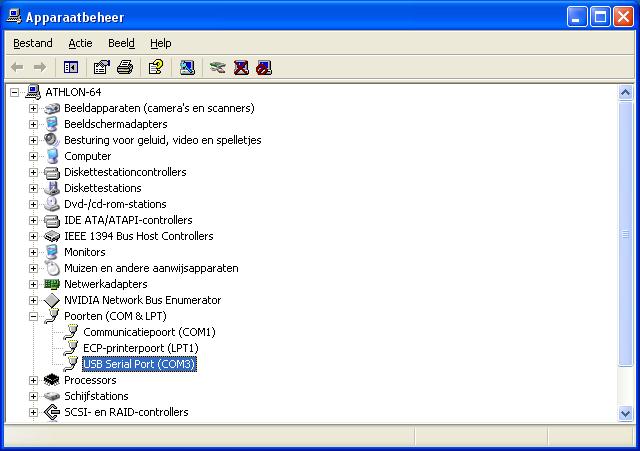The image size is (640, 451).
Task: Click the Disable device toolbar icon
Action: pyautogui.click(x=264, y=68)
